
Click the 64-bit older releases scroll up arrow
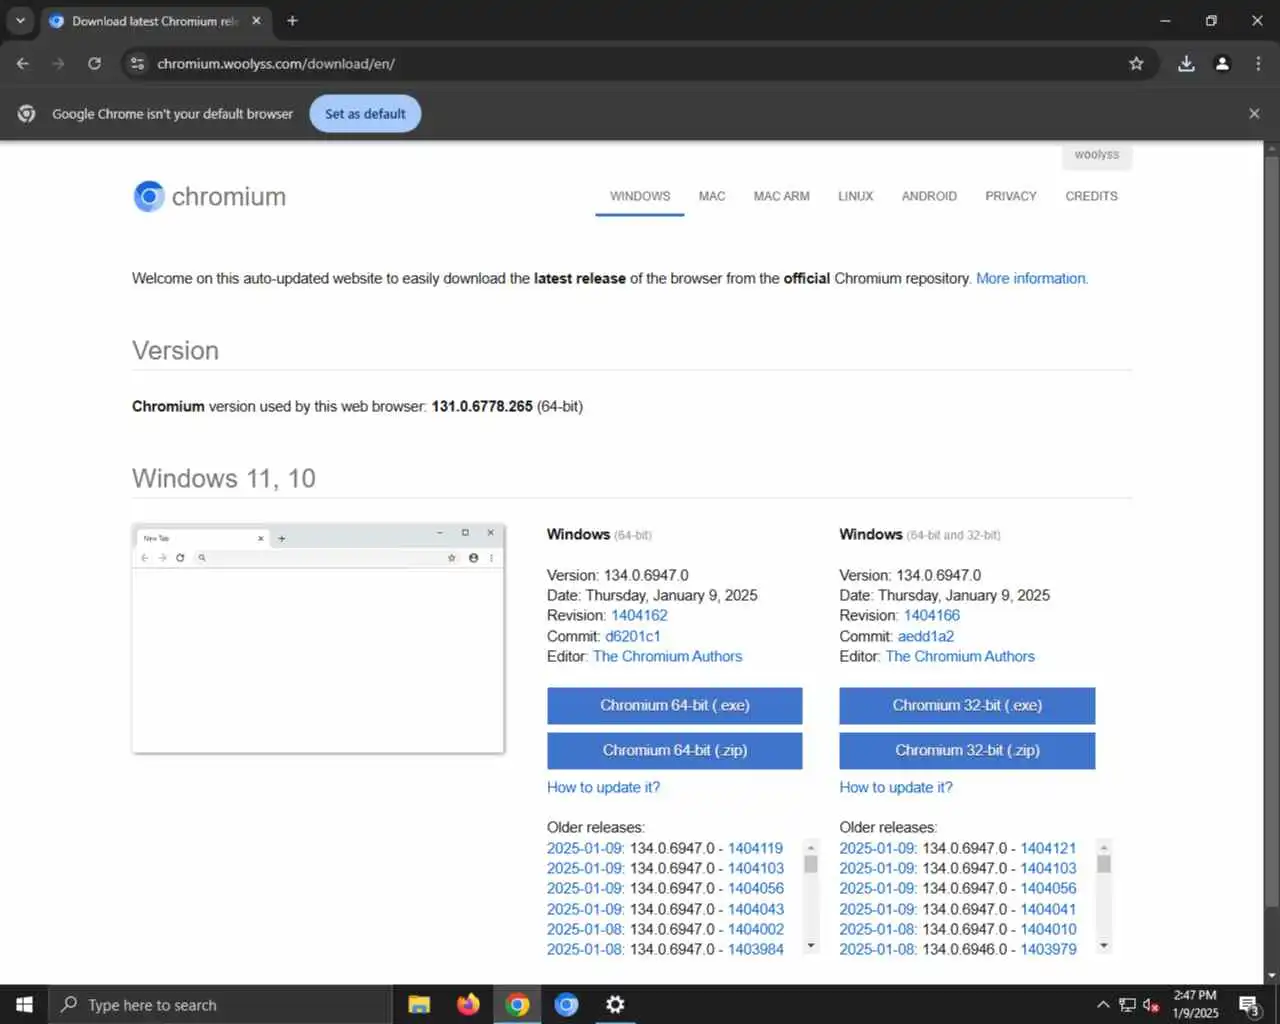pyautogui.click(x=811, y=847)
